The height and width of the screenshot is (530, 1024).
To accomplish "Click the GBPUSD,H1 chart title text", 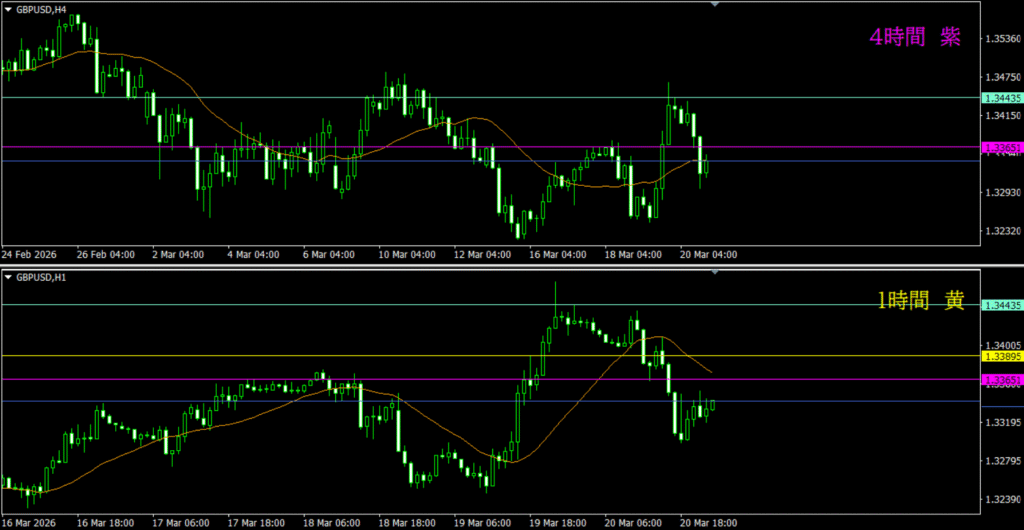I will (x=41, y=276).
